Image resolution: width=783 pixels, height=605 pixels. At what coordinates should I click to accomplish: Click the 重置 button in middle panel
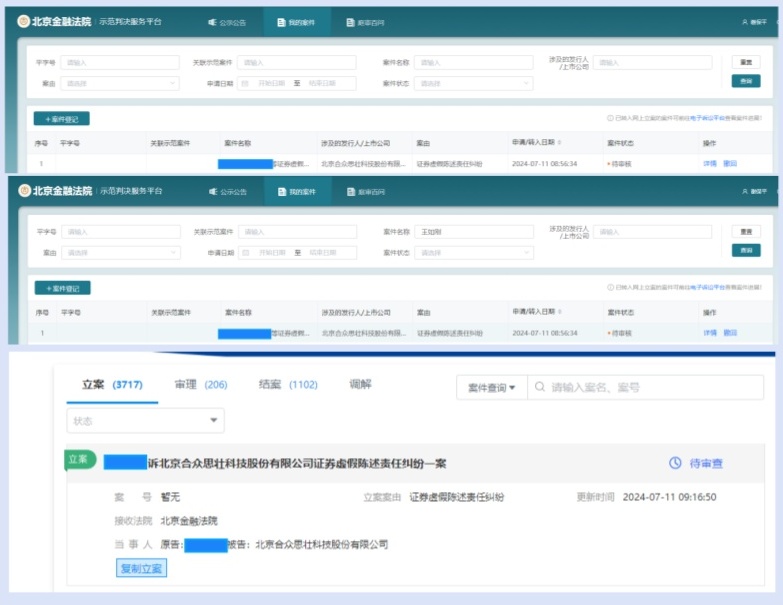(747, 232)
